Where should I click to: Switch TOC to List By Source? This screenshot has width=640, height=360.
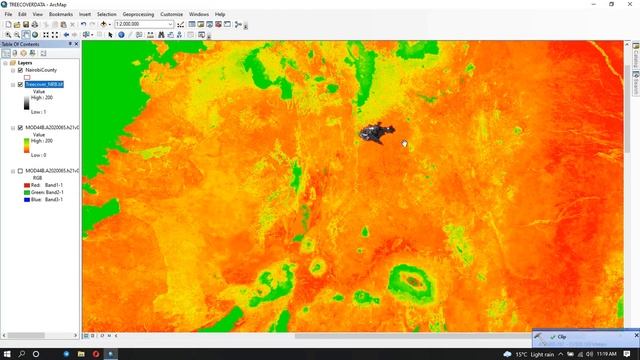pyautogui.click(x=15, y=53)
